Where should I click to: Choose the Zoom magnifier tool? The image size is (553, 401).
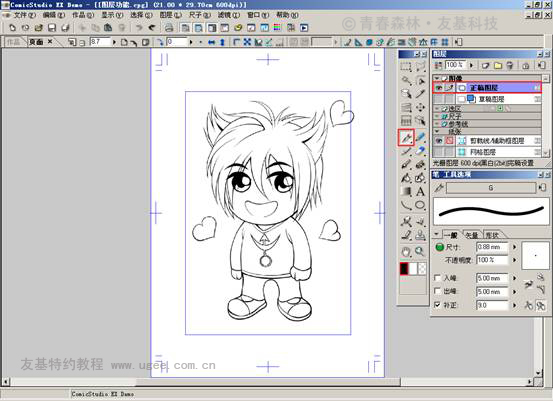[x=420, y=251]
